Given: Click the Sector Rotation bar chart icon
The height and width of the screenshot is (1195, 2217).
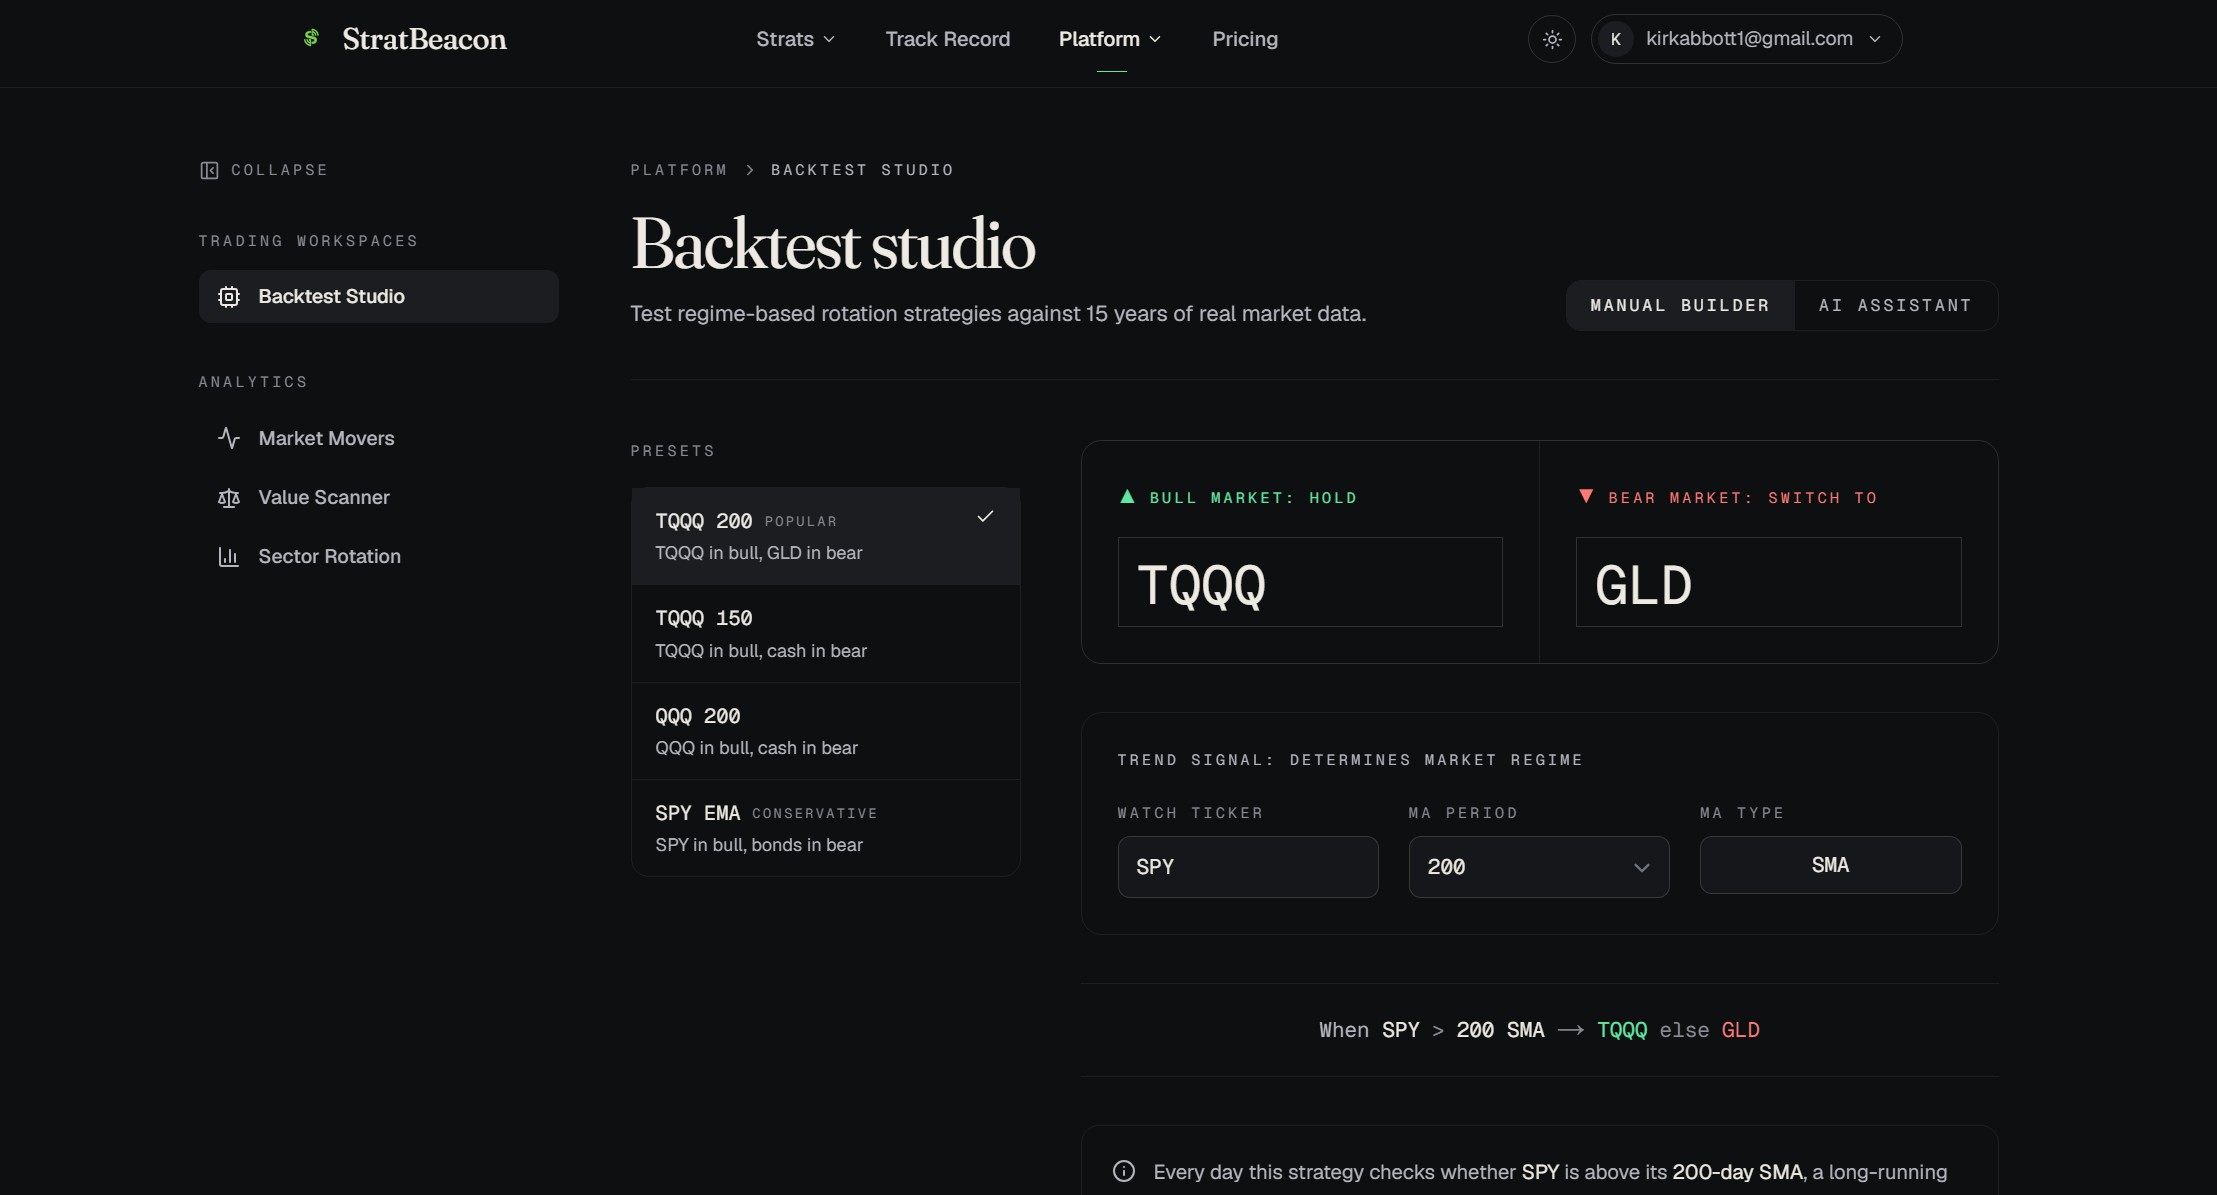Looking at the screenshot, I should point(229,556).
